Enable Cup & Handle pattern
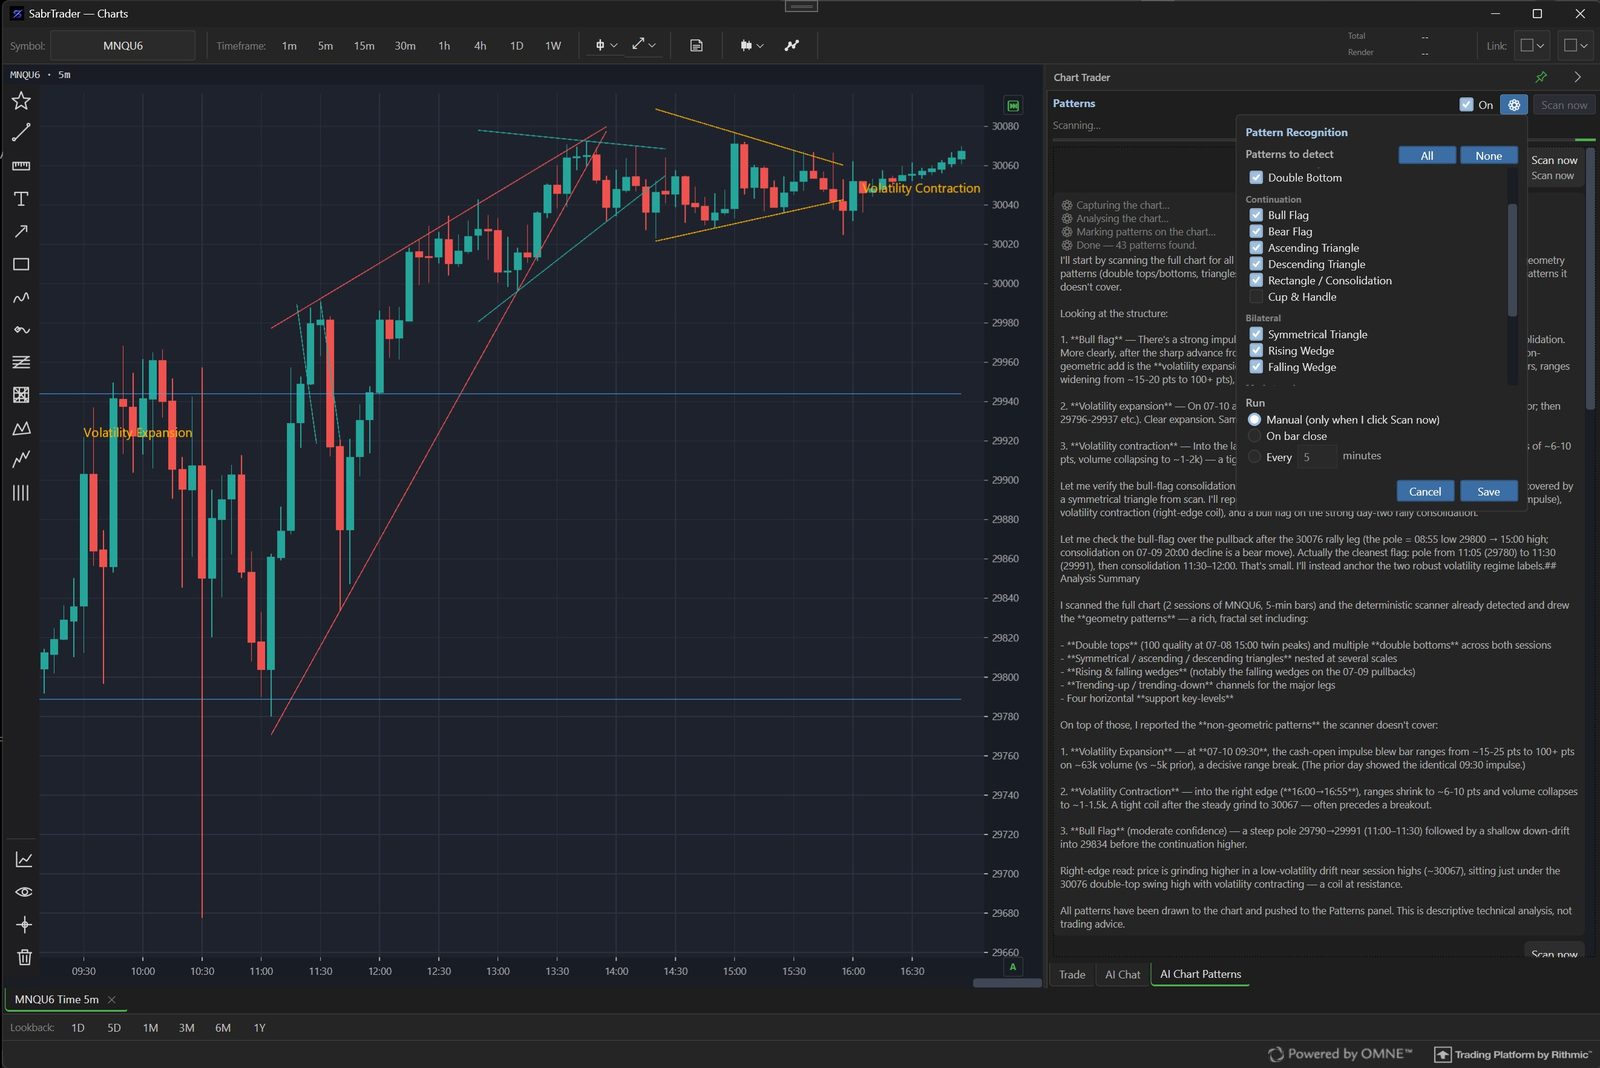1600x1068 pixels. tap(1256, 296)
